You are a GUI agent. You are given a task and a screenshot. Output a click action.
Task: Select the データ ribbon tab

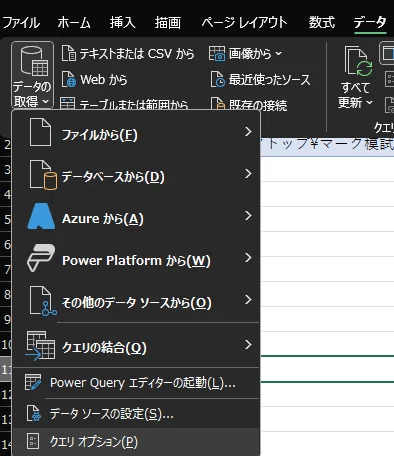pyautogui.click(x=370, y=23)
